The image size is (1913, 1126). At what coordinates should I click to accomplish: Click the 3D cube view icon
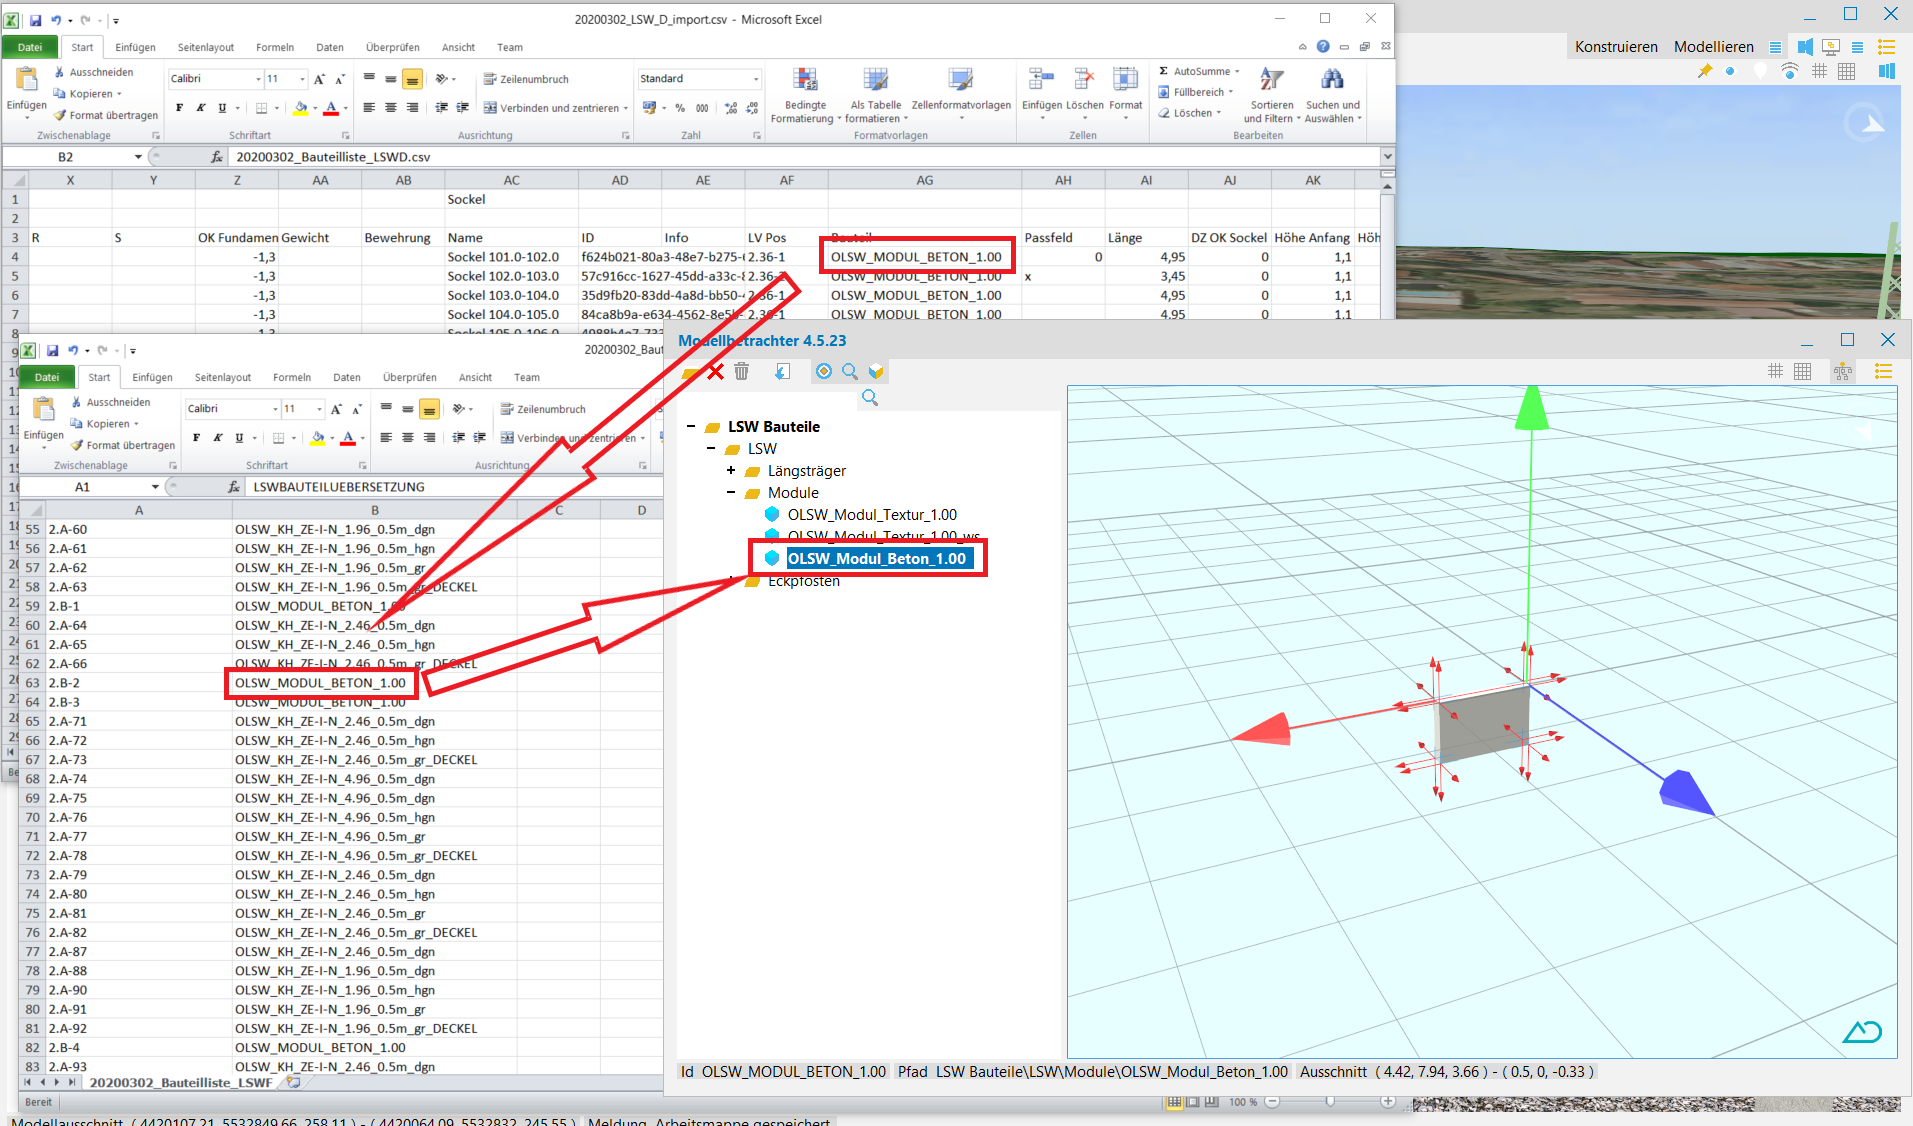(x=876, y=372)
